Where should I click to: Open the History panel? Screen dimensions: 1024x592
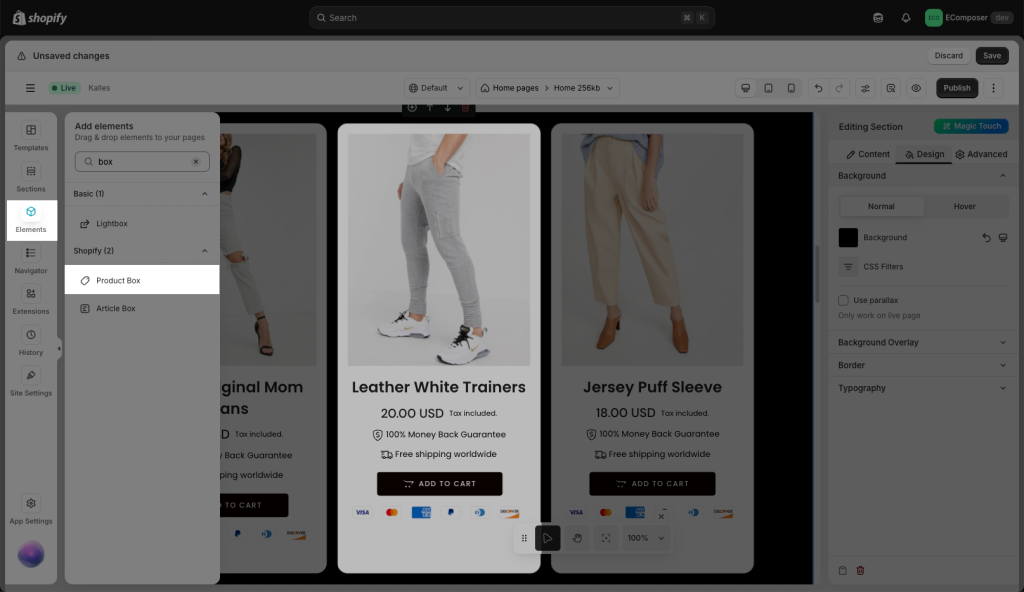tap(31, 341)
